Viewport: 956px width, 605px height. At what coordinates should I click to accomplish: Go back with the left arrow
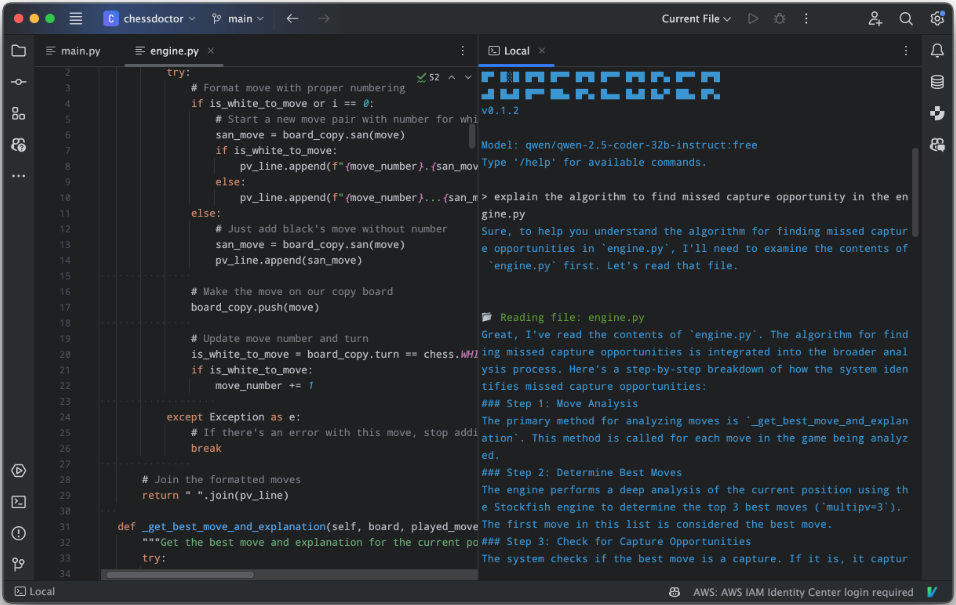click(x=293, y=19)
